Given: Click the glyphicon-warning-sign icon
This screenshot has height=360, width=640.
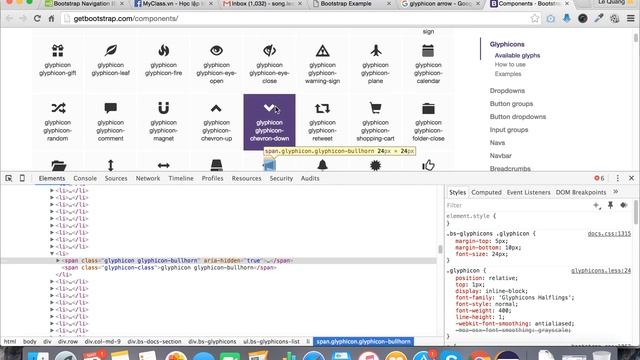Looking at the screenshot, I should [x=322, y=51].
